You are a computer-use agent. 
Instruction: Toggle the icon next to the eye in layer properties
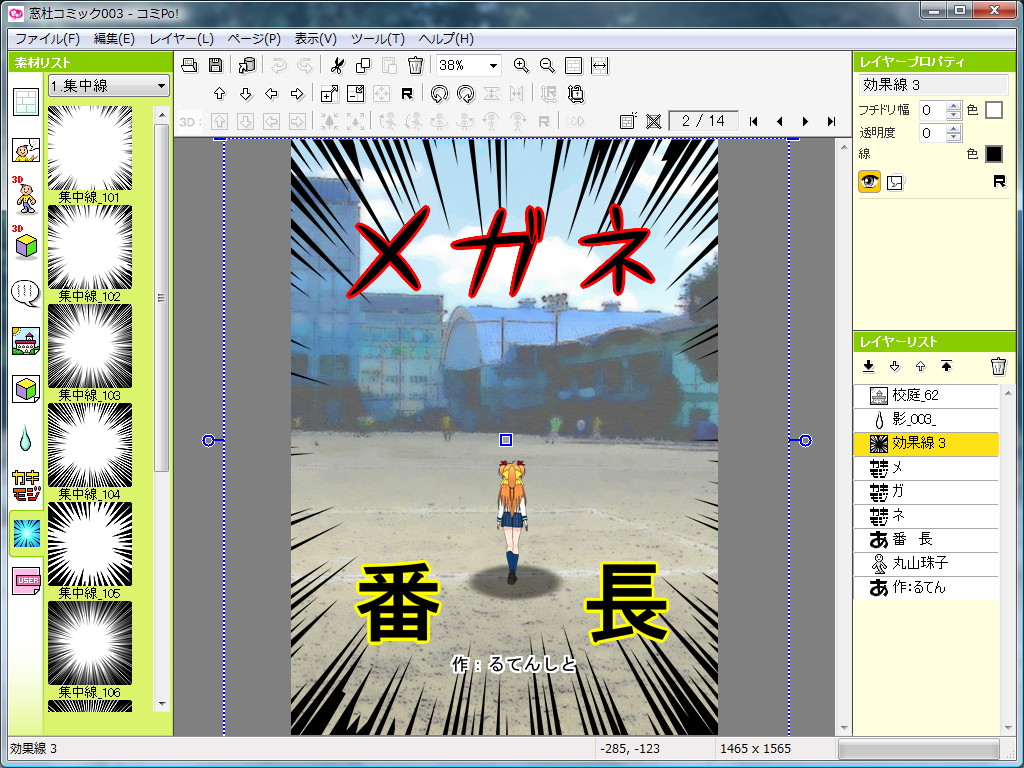[895, 182]
